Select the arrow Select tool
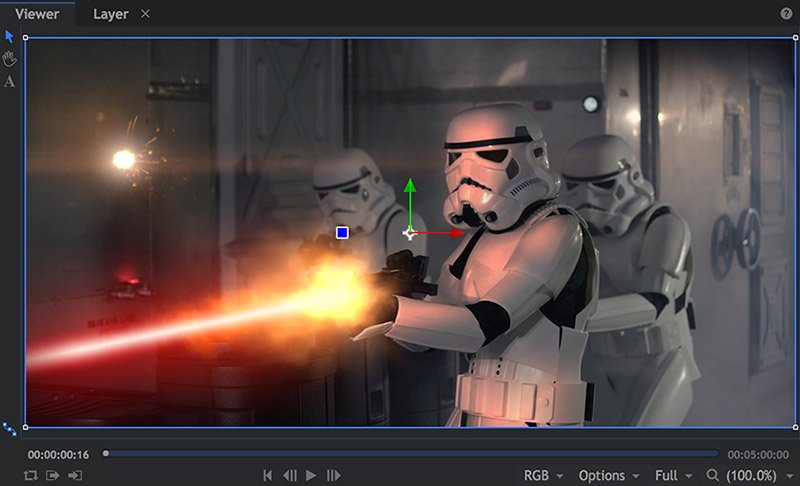Screen dimensions: 800x486 (x=9, y=36)
